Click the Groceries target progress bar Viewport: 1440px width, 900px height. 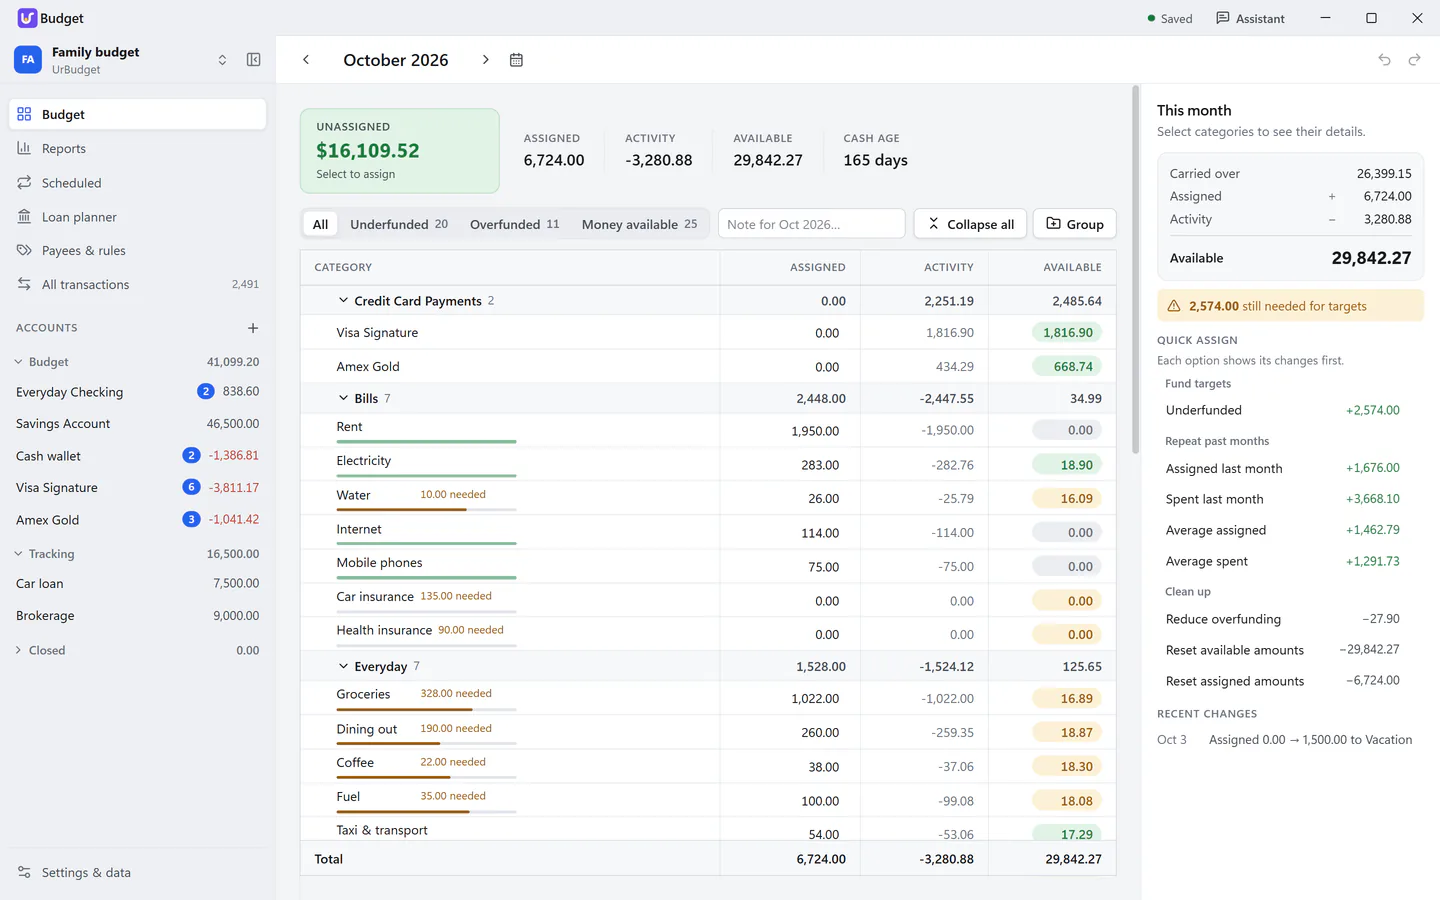point(426,710)
